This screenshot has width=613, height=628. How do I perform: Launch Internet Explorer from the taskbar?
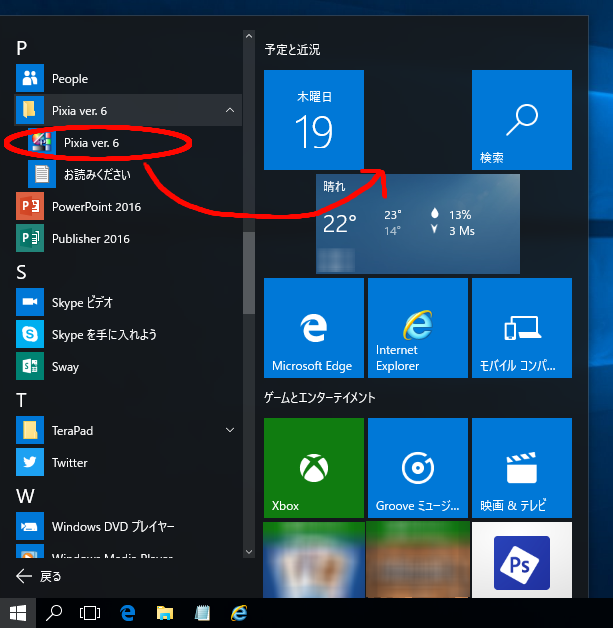(239, 613)
